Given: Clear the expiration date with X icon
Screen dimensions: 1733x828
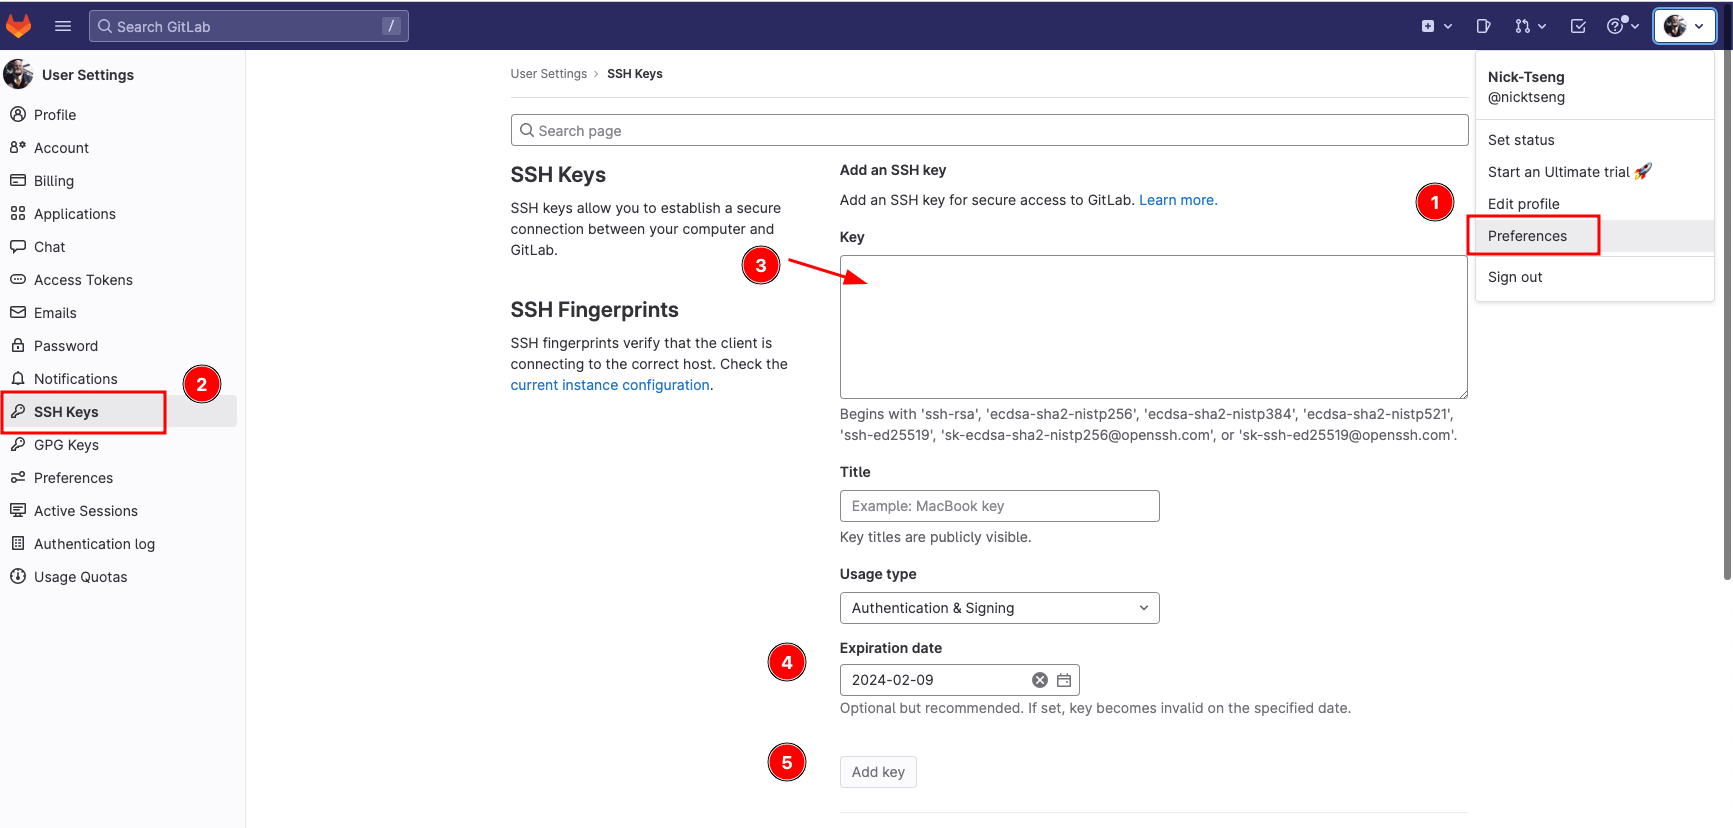Looking at the screenshot, I should pos(1040,680).
